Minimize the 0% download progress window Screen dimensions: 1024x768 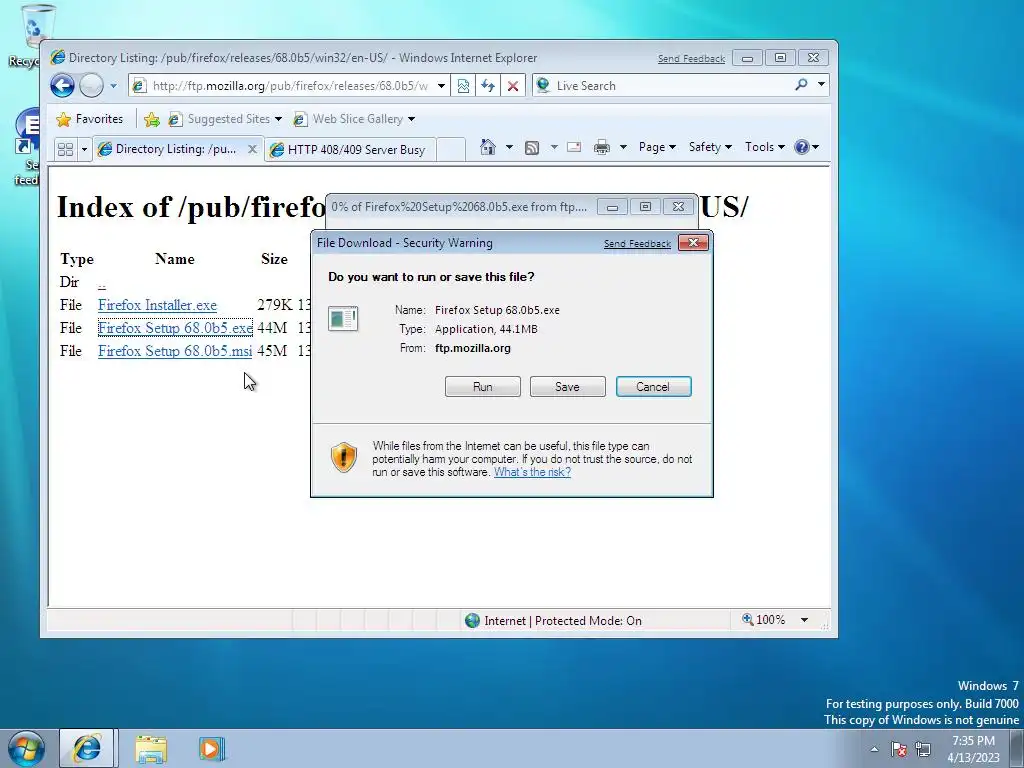click(612, 207)
